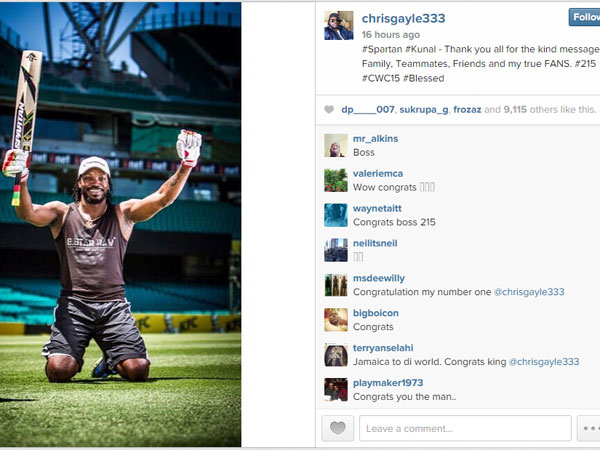View the sukrupa_g liker profile
The width and height of the screenshot is (600, 450).
[x=424, y=110]
